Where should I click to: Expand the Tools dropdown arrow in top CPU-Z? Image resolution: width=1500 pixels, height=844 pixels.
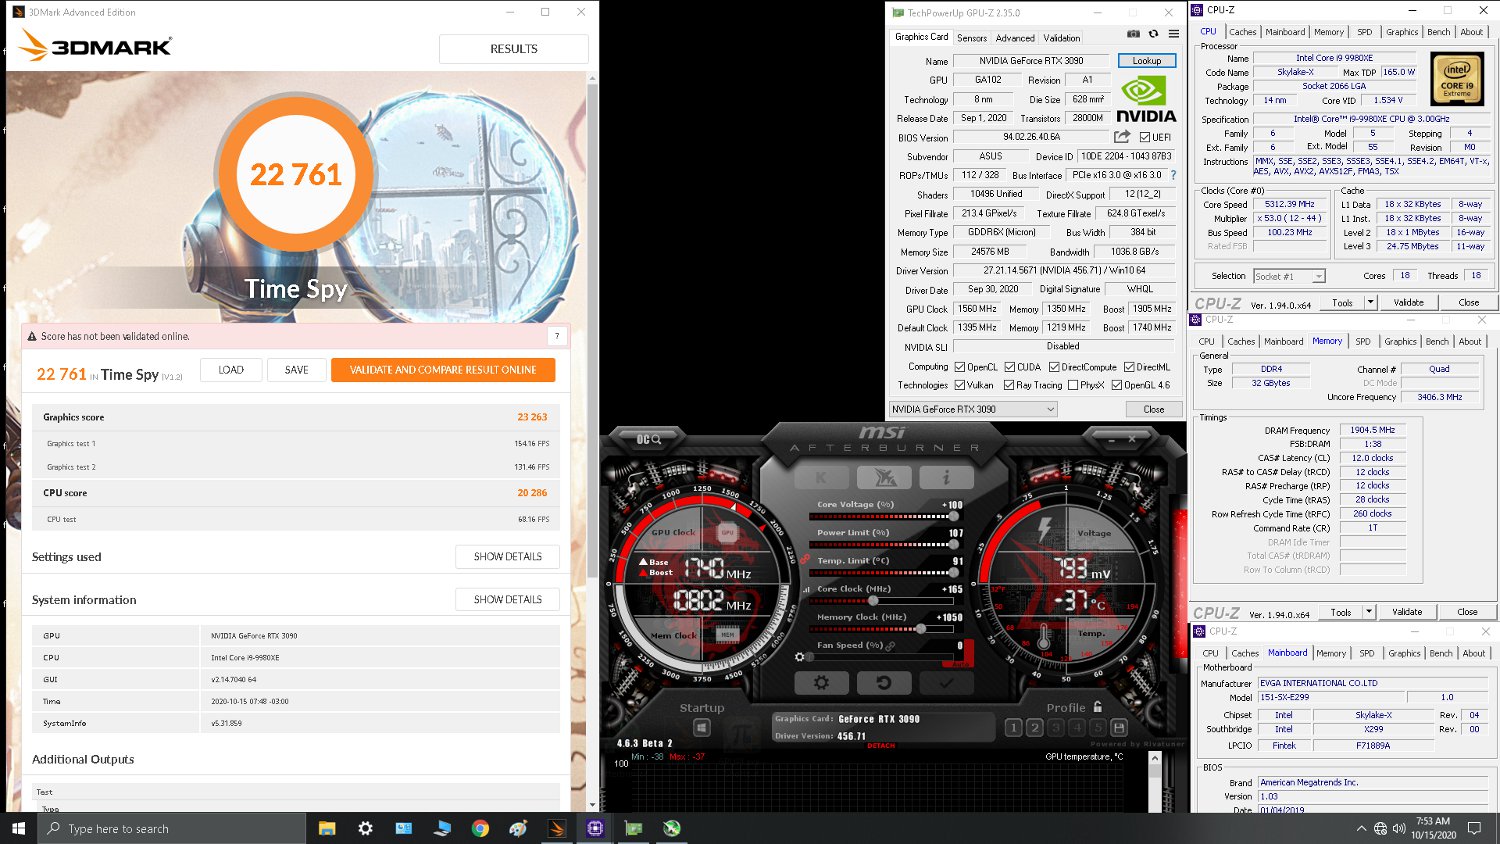coord(1370,303)
